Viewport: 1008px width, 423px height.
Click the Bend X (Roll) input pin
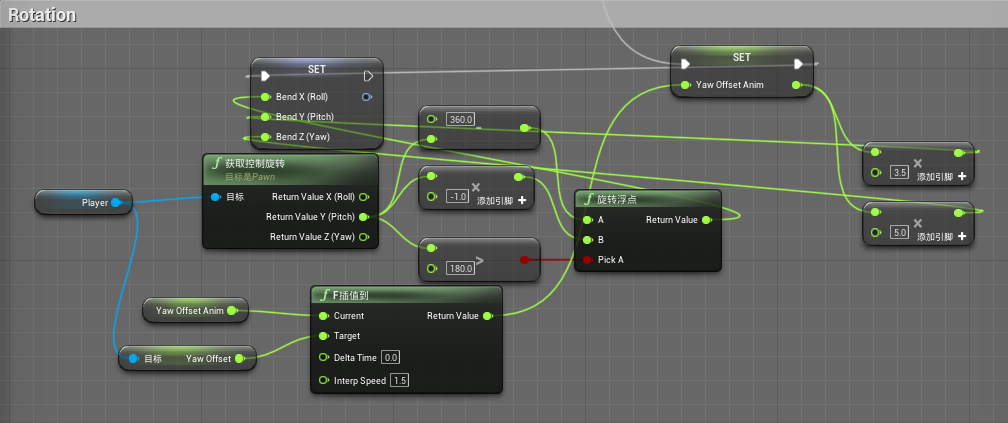coord(265,97)
